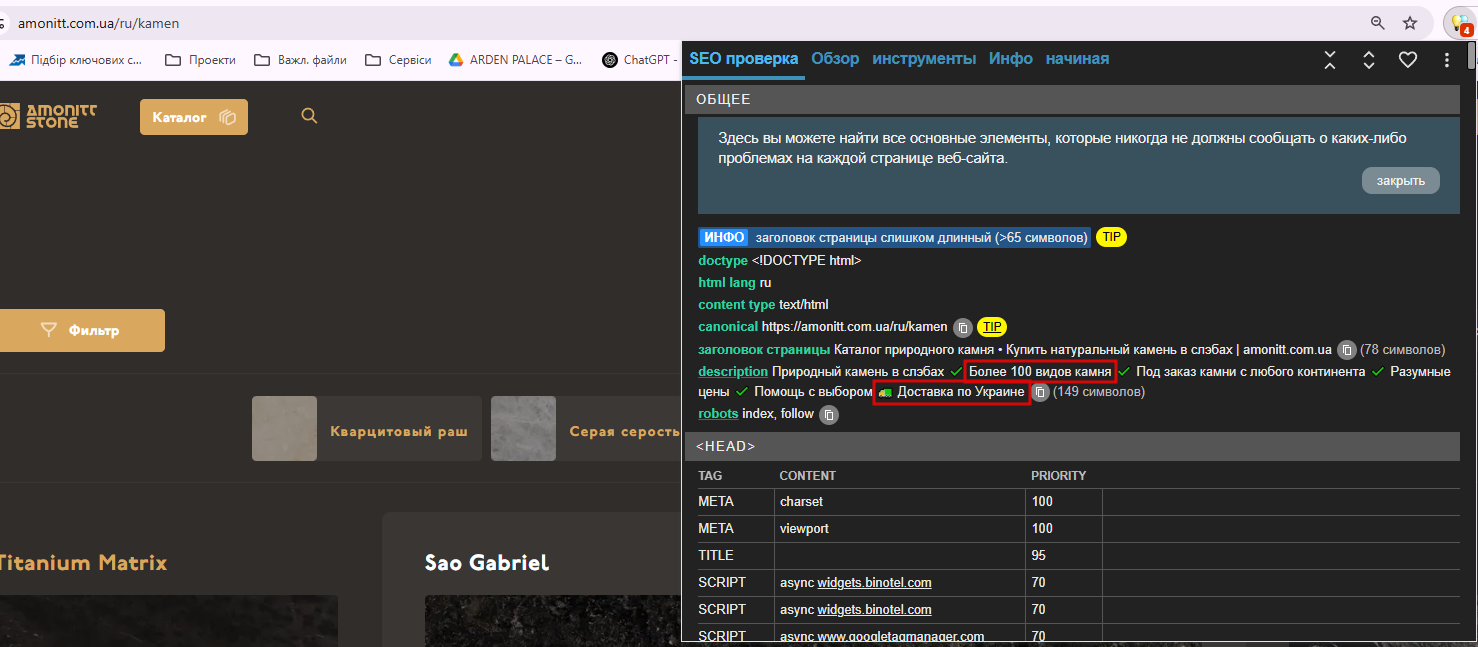Click the description link label
Image resolution: width=1478 pixels, height=647 pixels.
(733, 372)
